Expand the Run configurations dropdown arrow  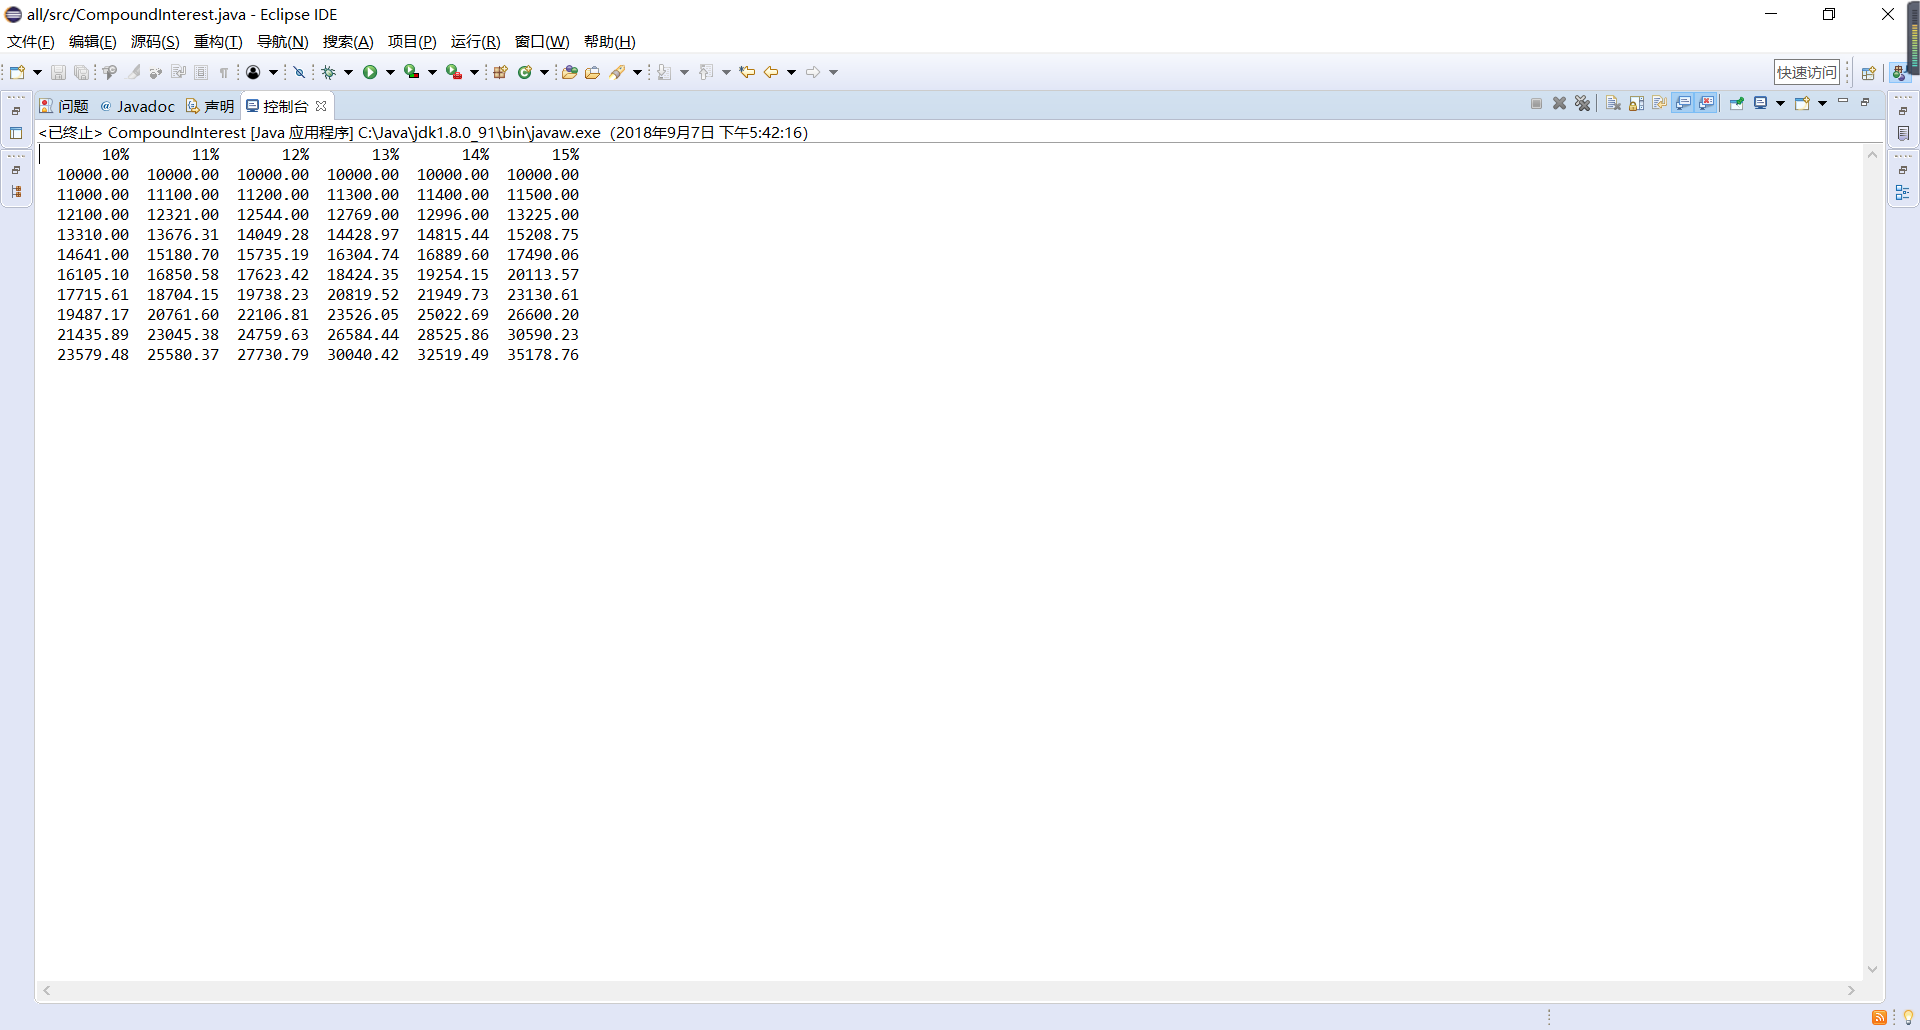click(390, 72)
